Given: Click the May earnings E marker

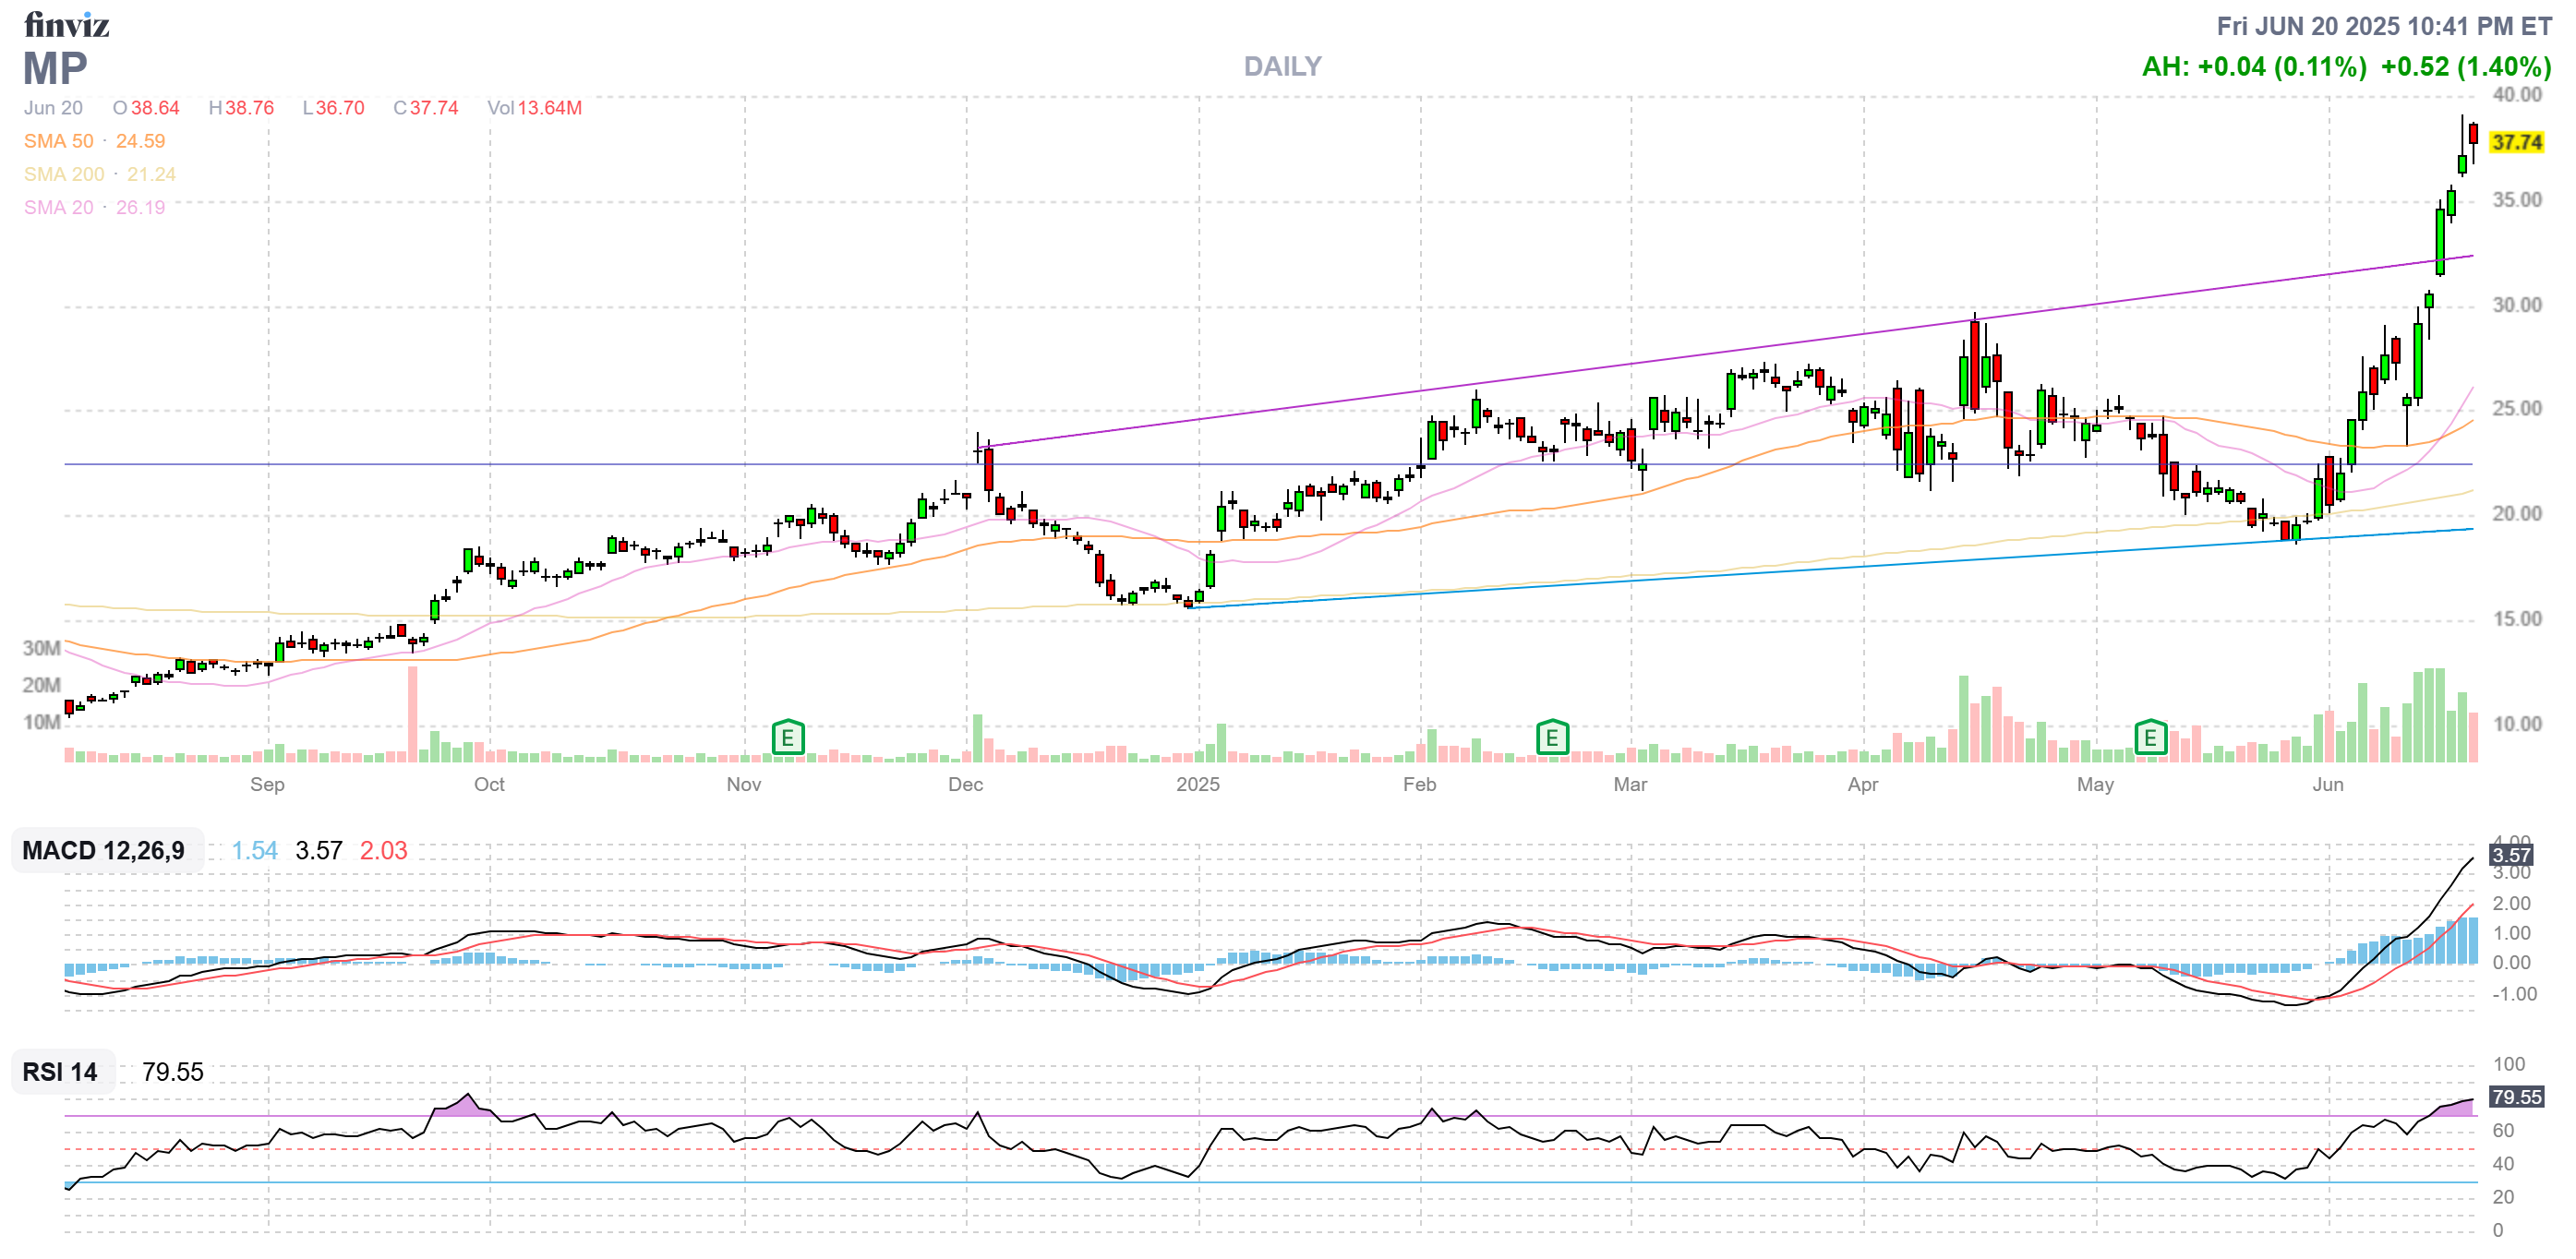Looking at the screenshot, I should [2150, 738].
